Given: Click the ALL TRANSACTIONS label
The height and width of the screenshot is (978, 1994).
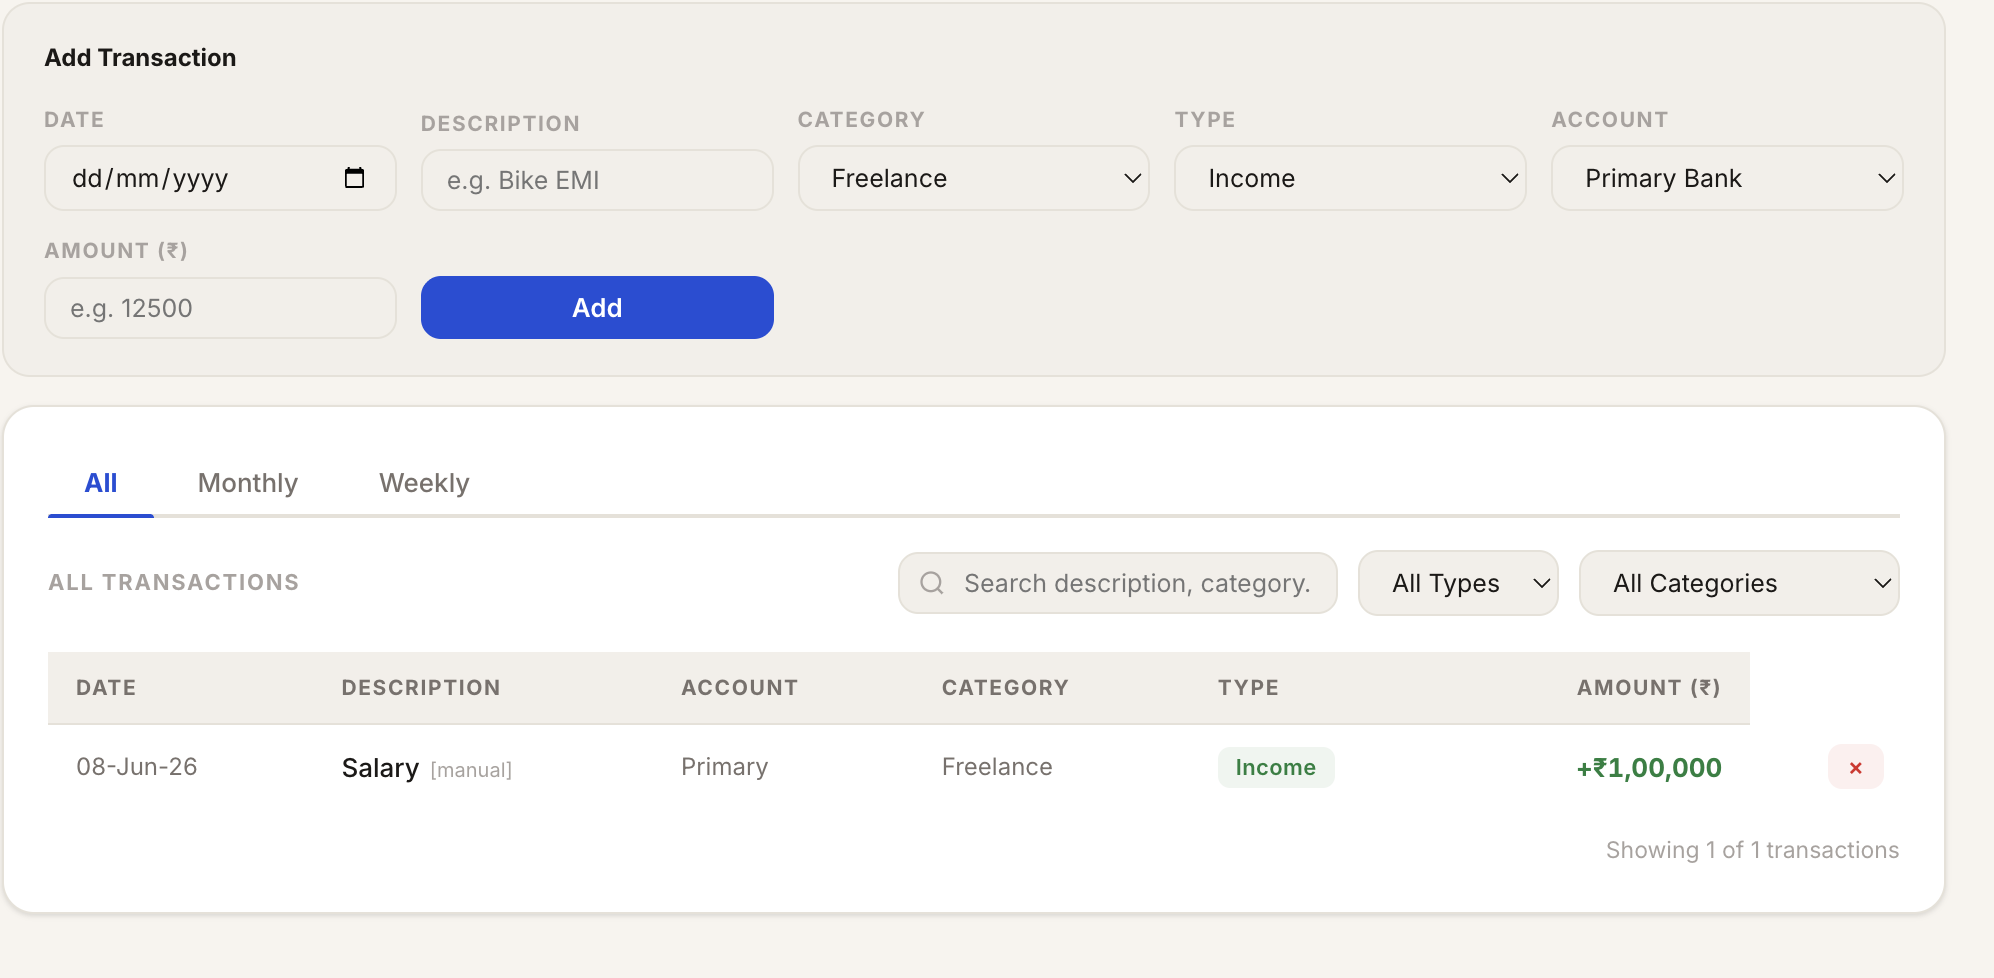Looking at the screenshot, I should 174,582.
